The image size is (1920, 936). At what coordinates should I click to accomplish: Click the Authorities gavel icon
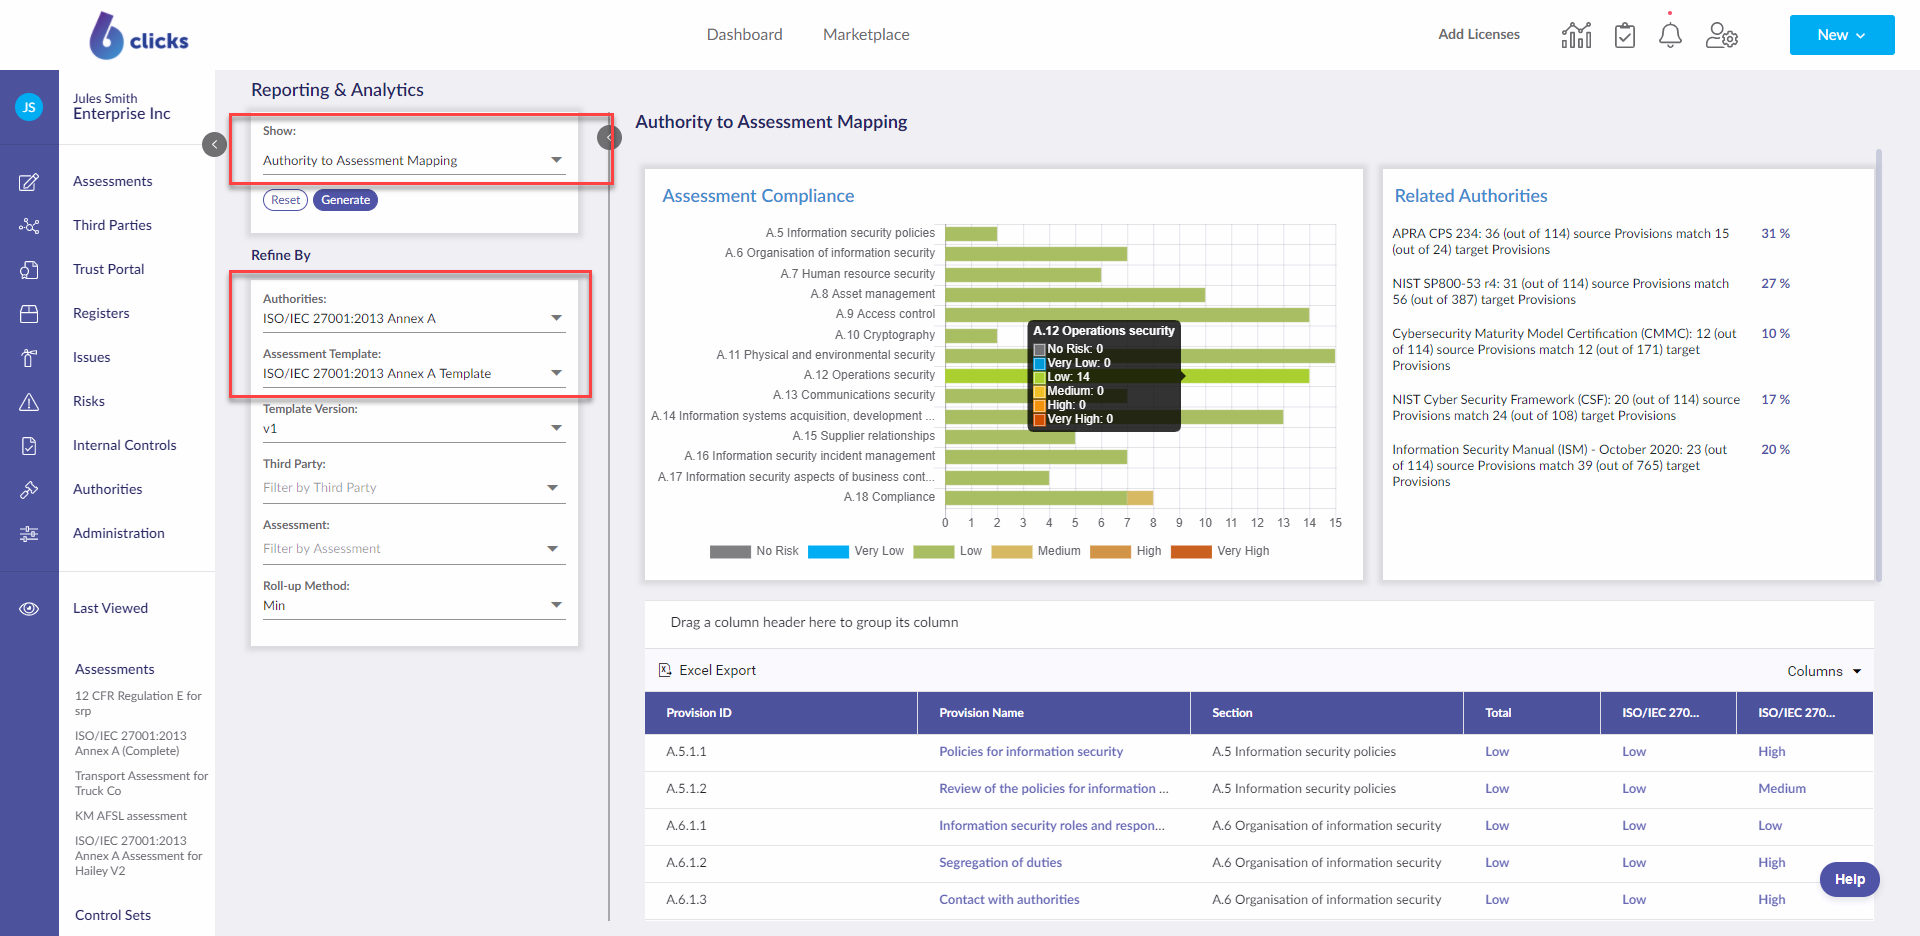click(29, 490)
